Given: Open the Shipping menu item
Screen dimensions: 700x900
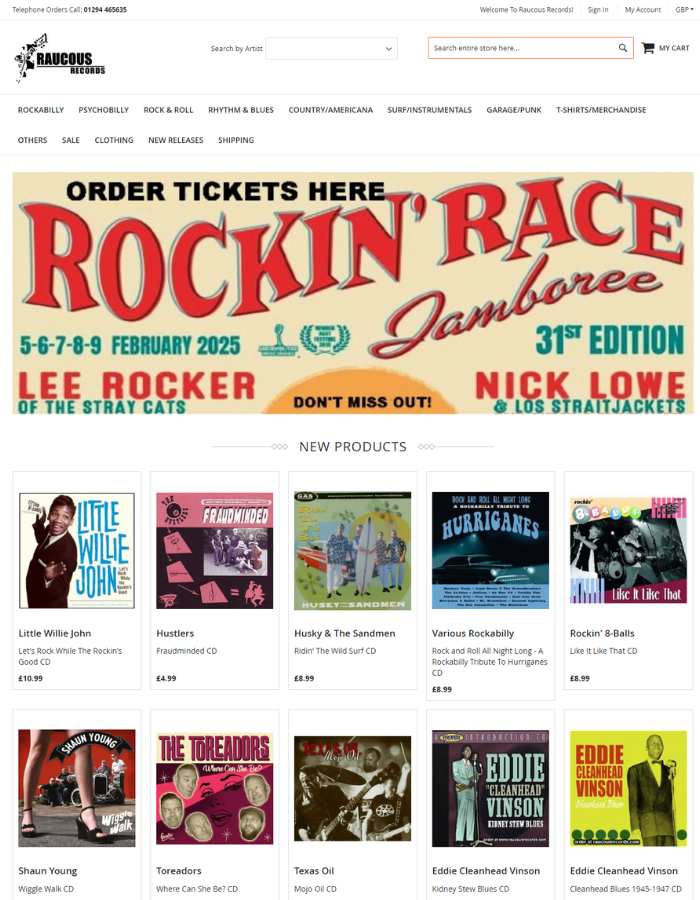Looking at the screenshot, I should point(236,140).
